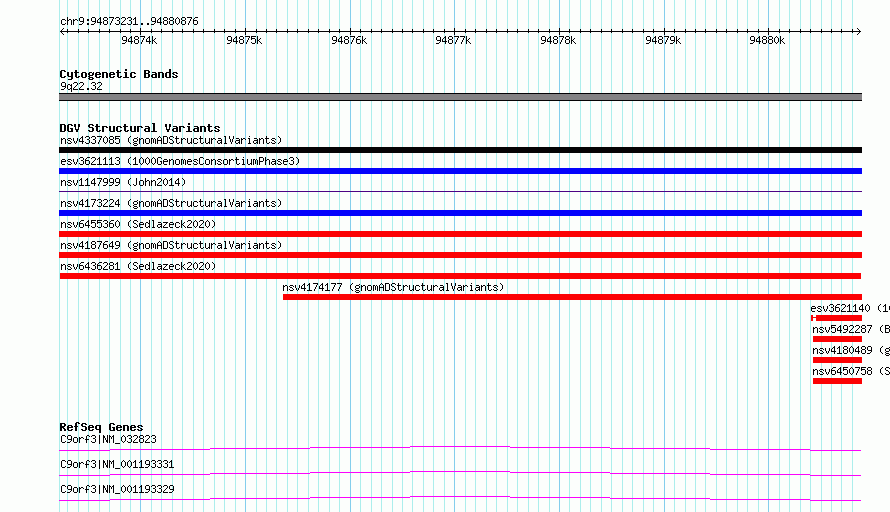Select the esv3621113 1000GenomesConsortiumPhase3 label

point(180,161)
